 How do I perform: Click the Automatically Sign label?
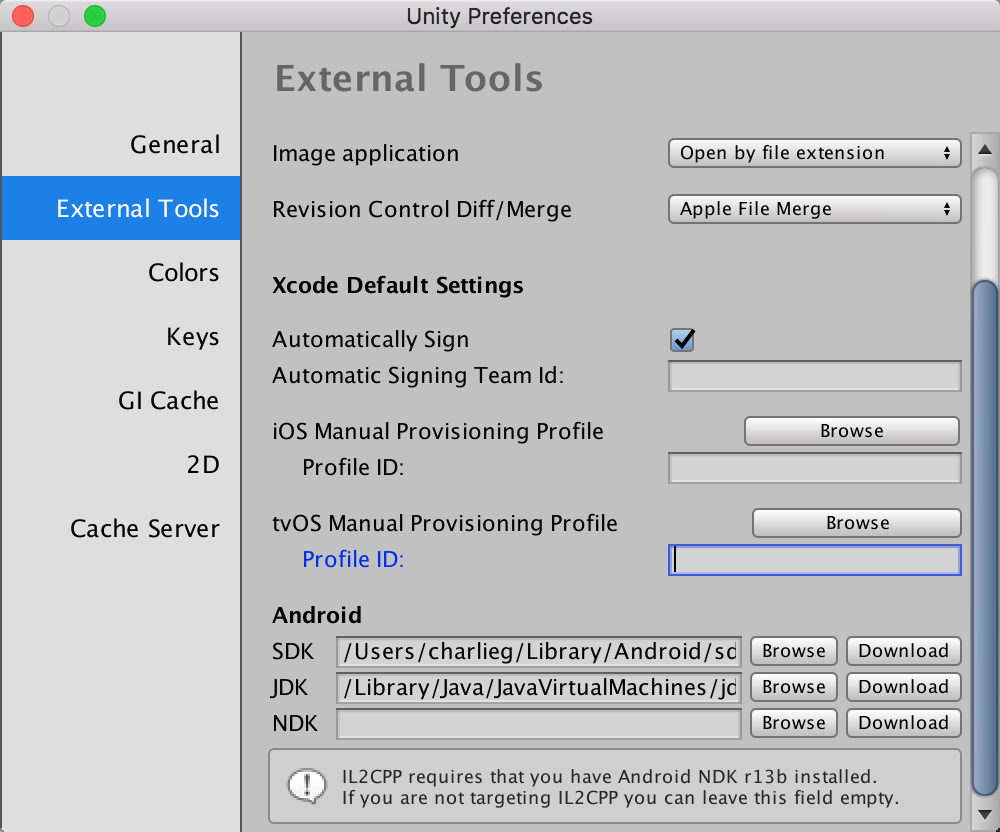click(x=371, y=340)
